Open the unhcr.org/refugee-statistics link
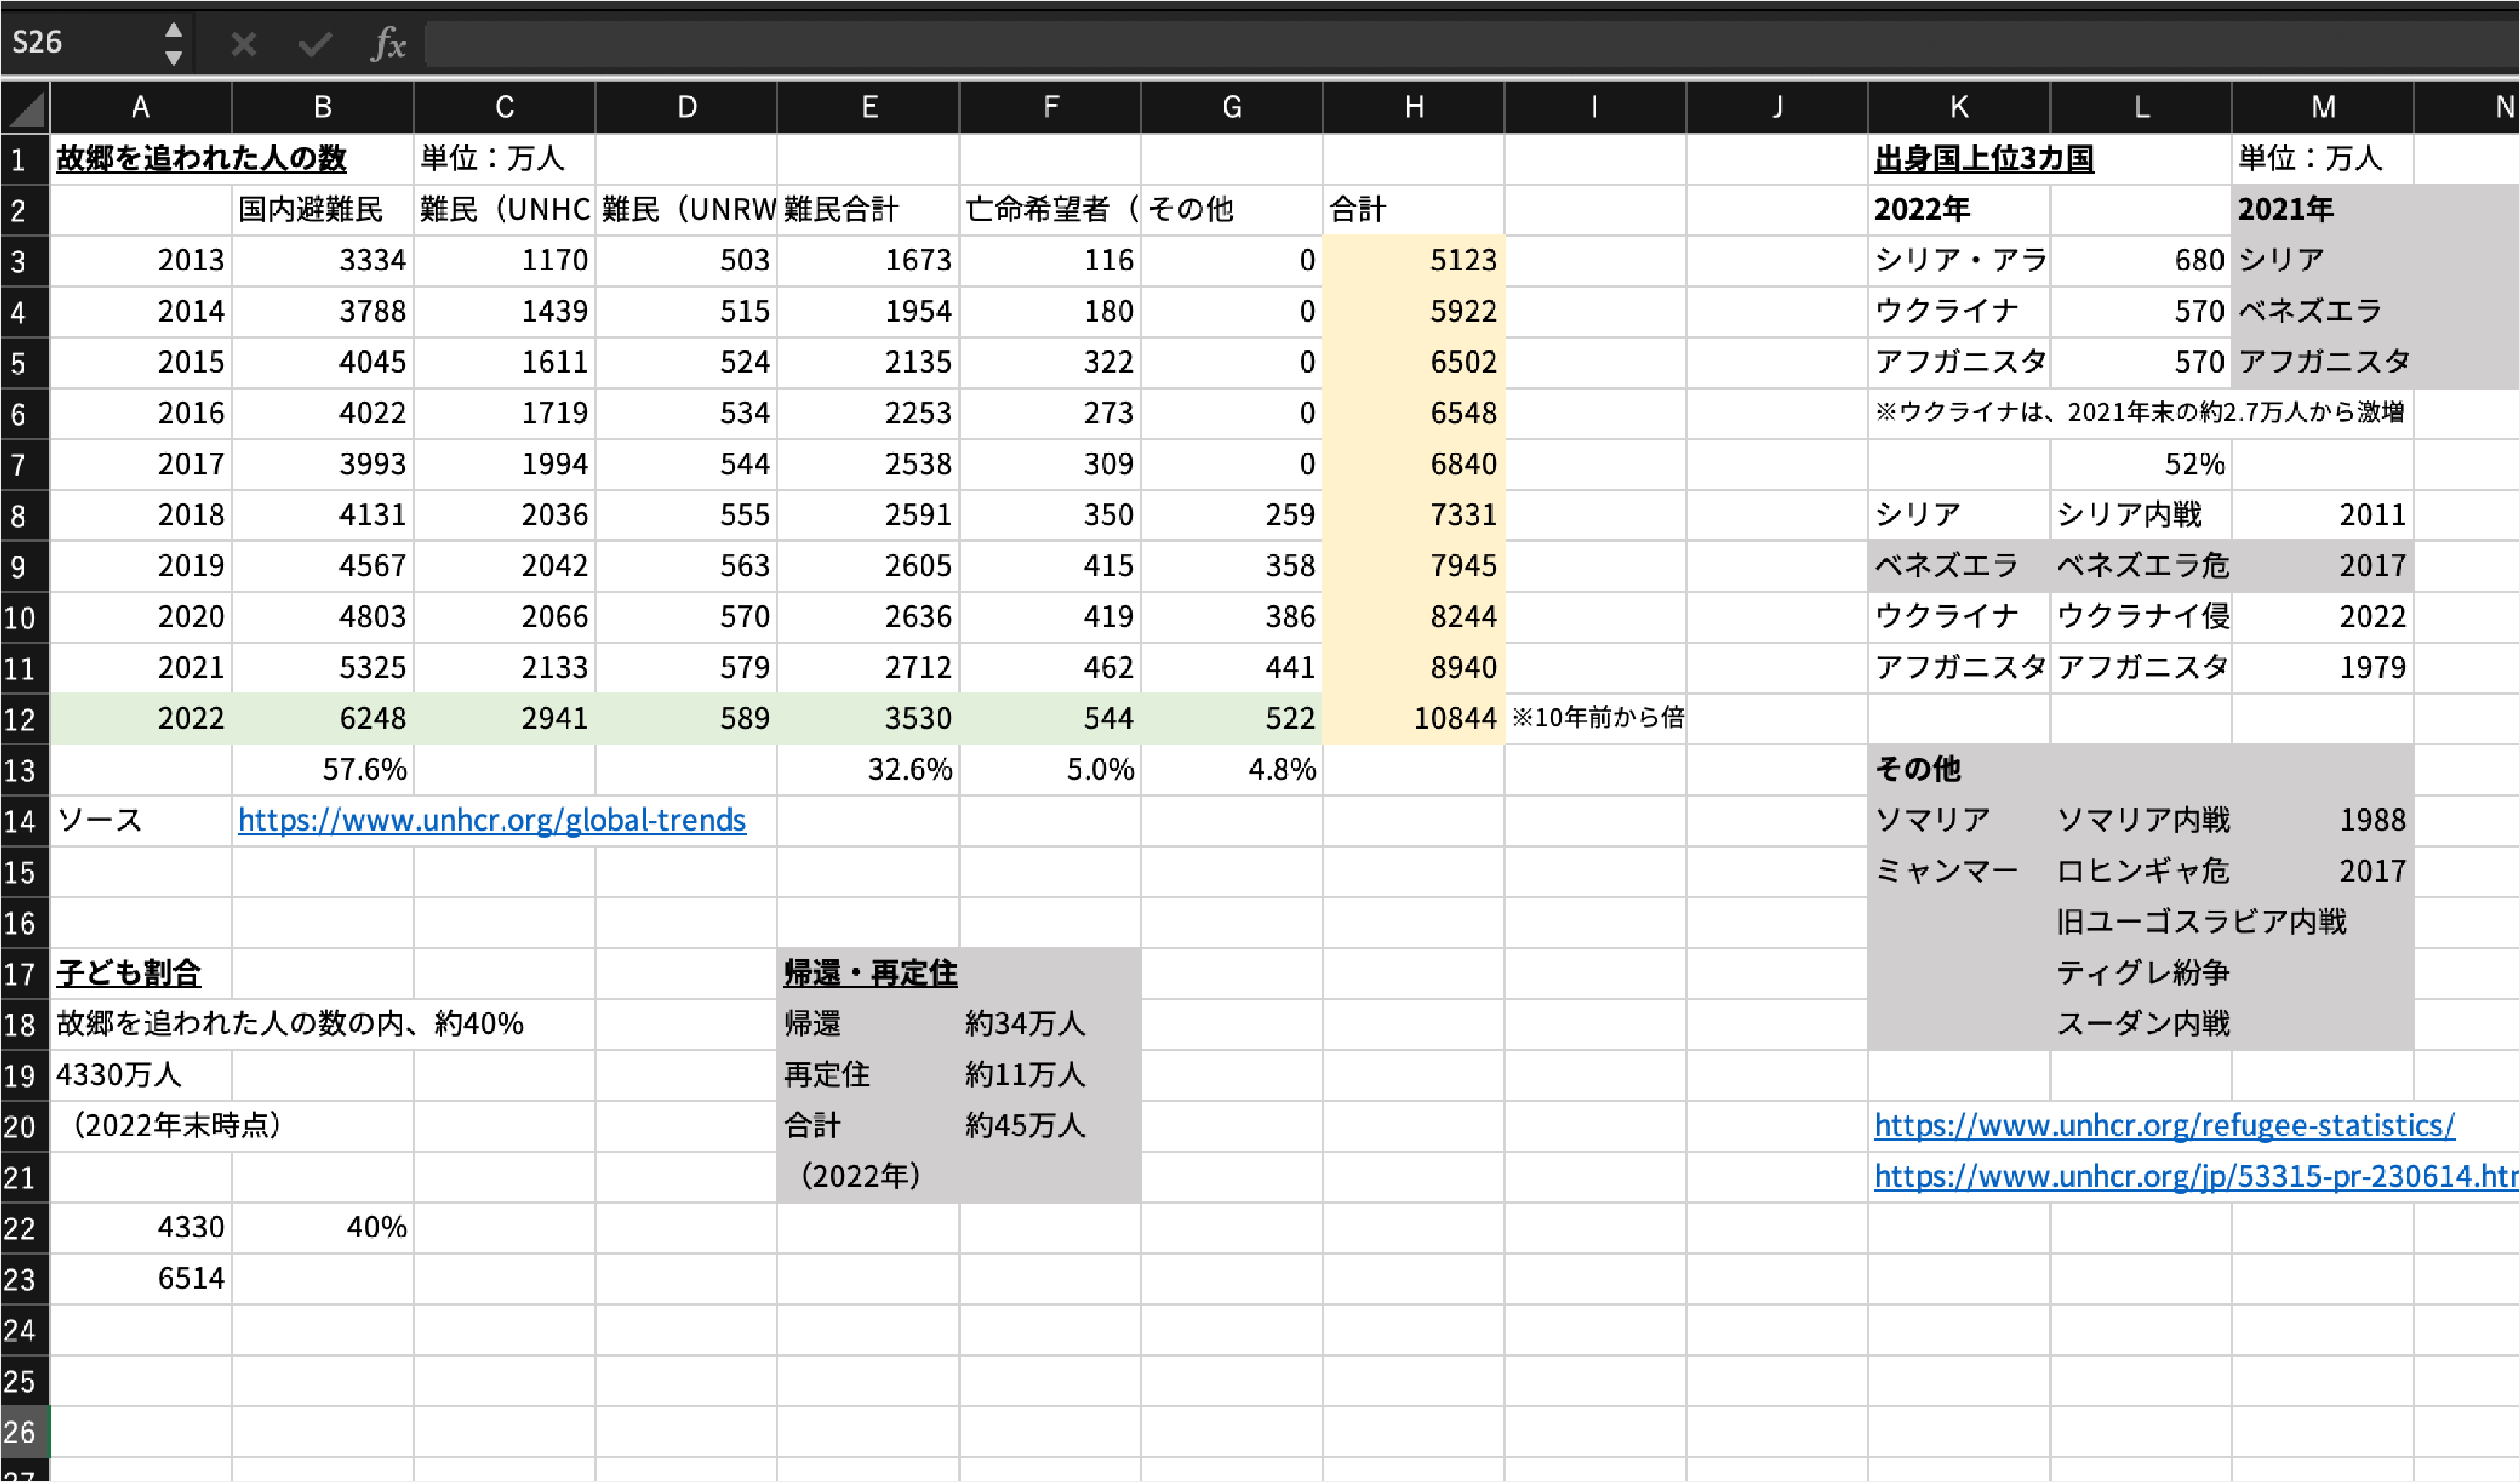The image size is (2520, 1482). [2164, 1126]
